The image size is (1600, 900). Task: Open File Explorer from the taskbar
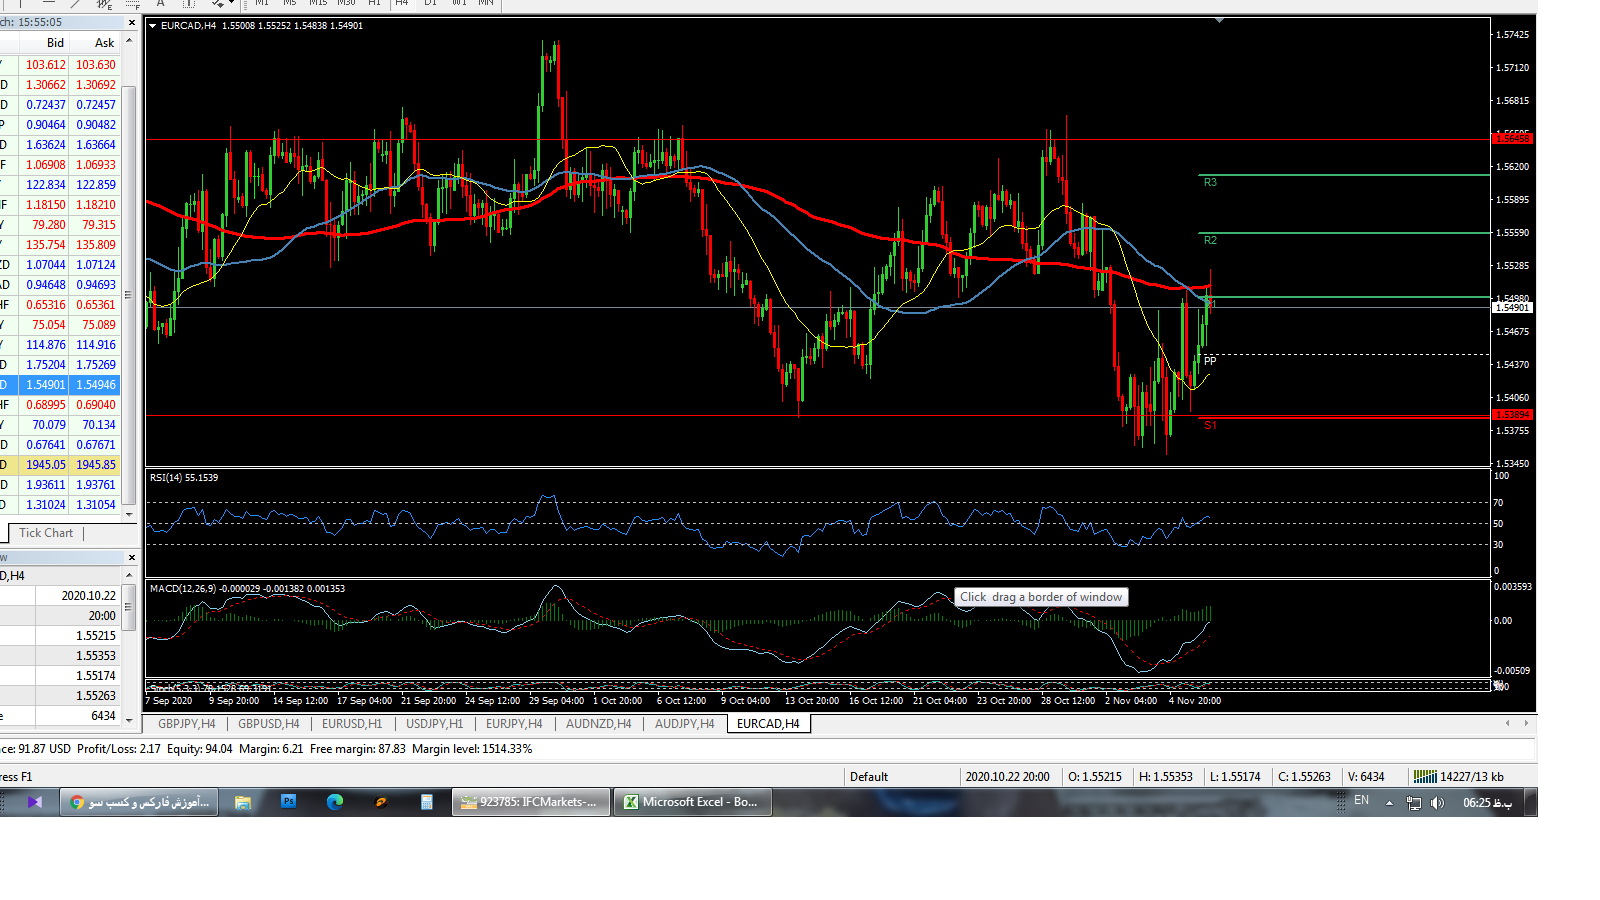(243, 802)
